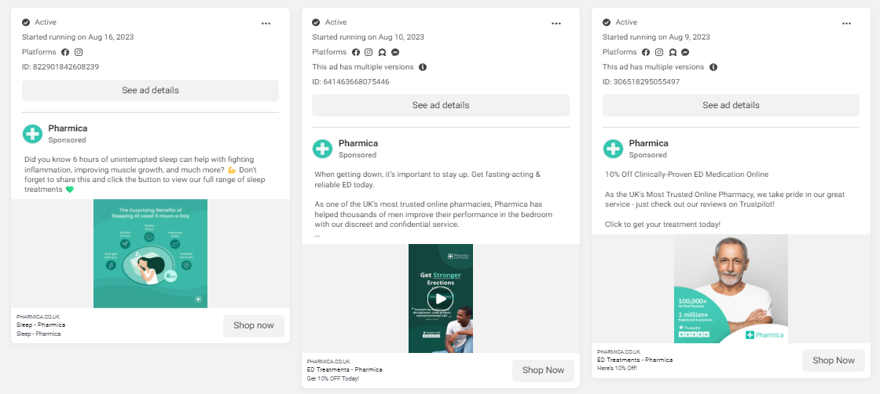This screenshot has width=880, height=394.
Task: Expand truncated ad text ellipsis on Aug 10 ad
Action: (x=317, y=236)
